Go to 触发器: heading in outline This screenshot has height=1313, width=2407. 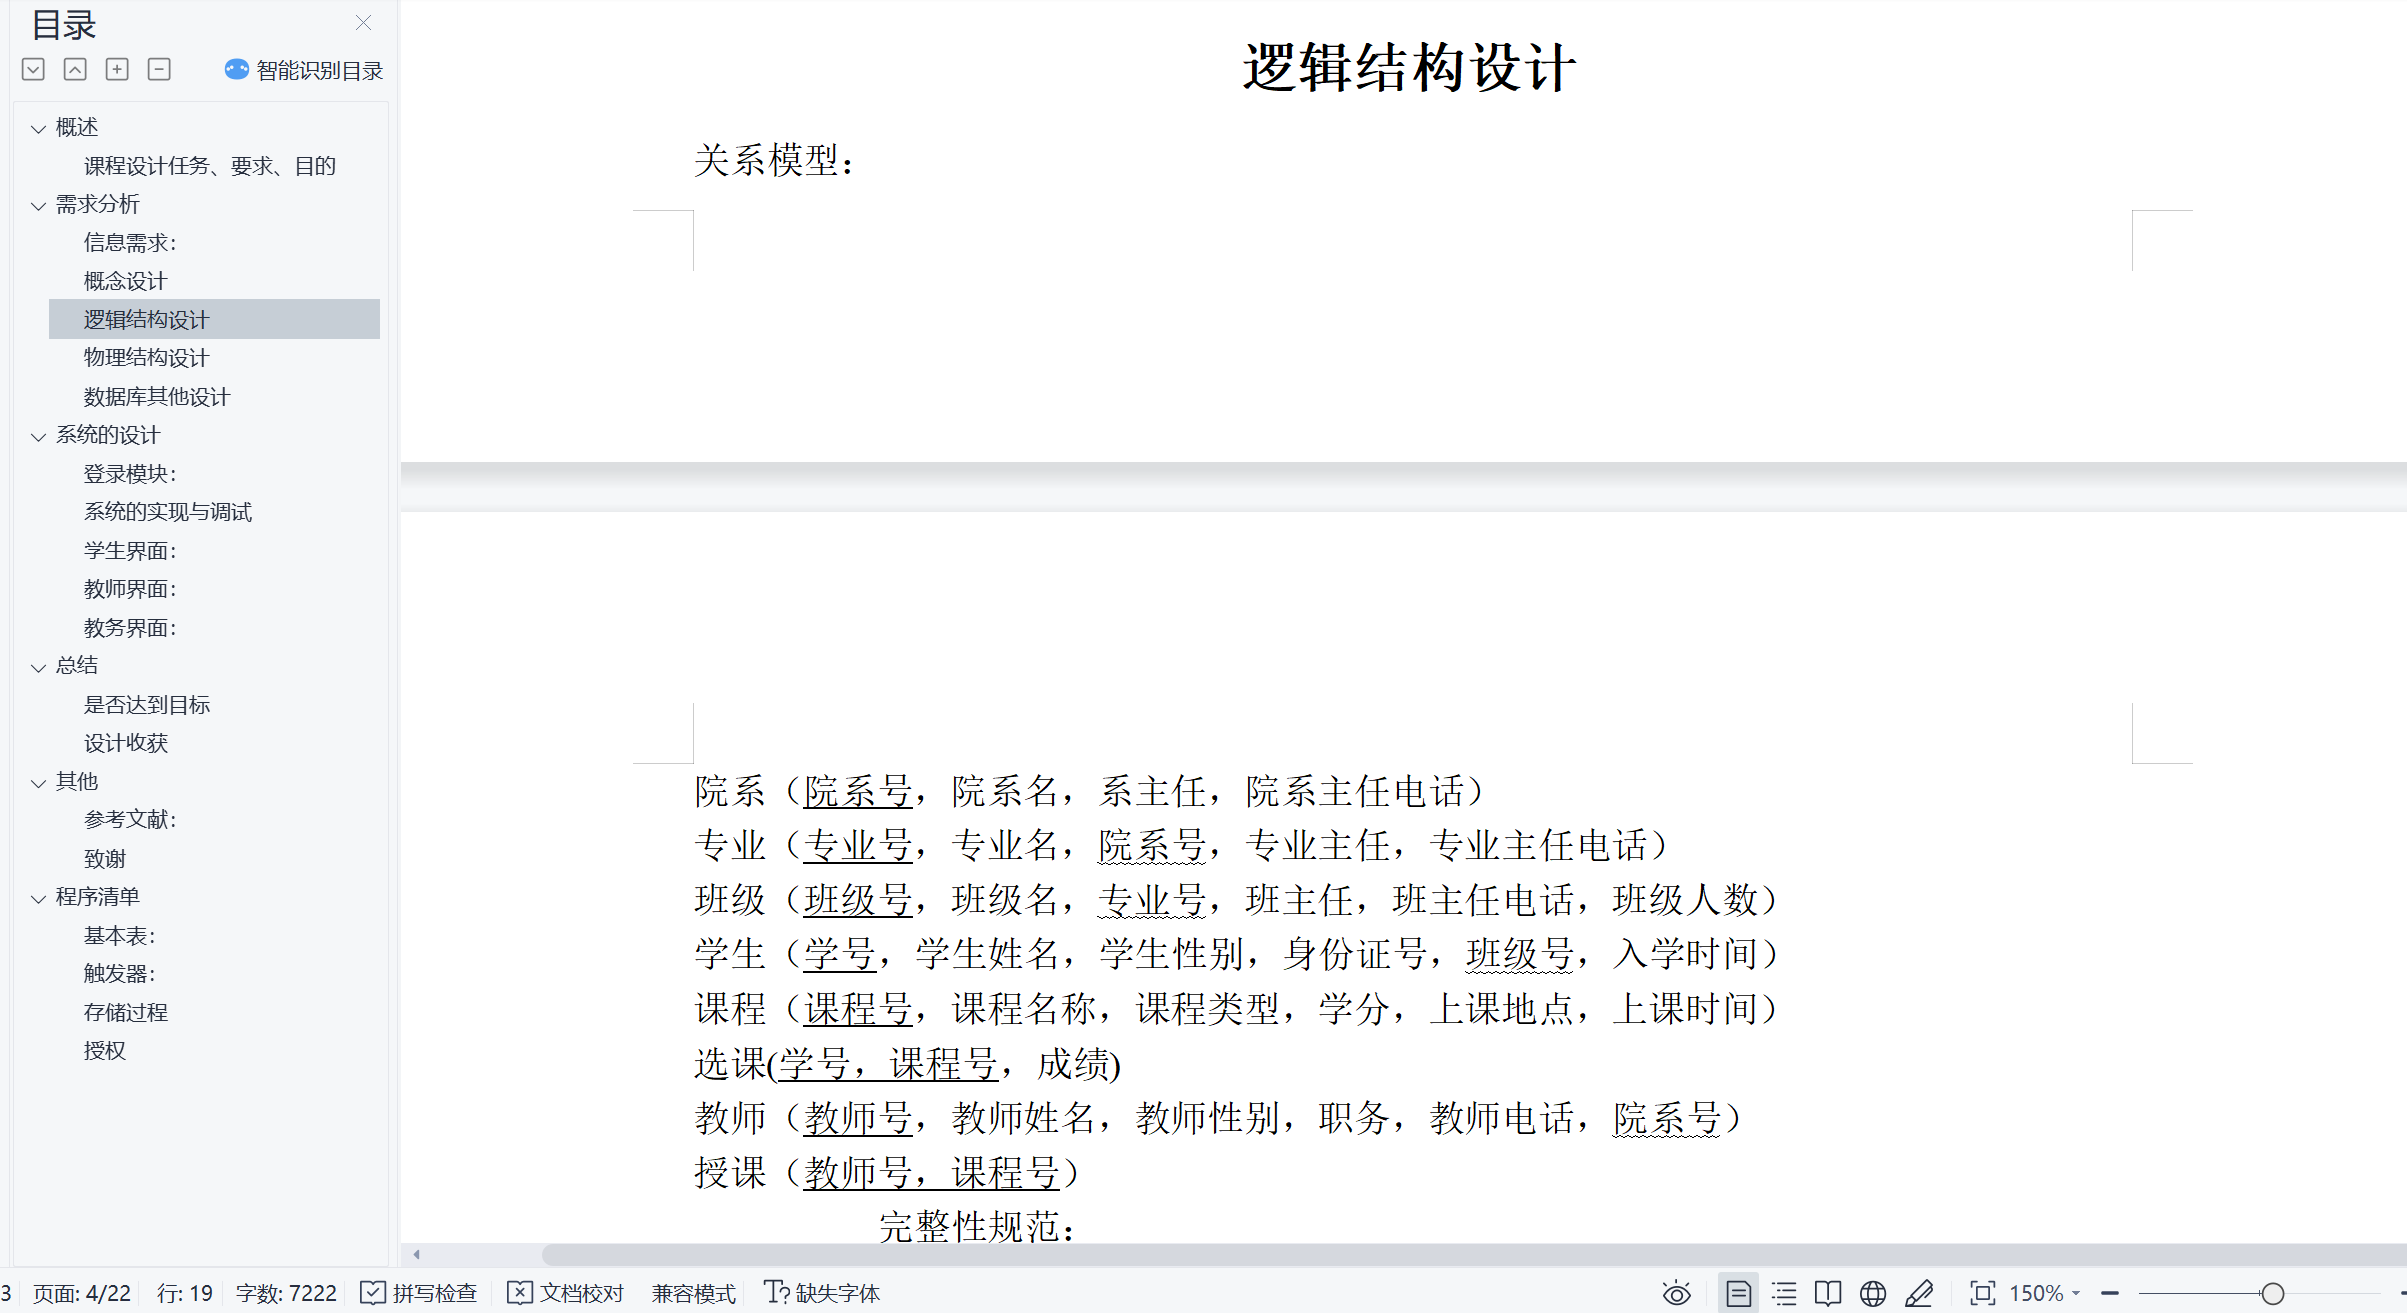coord(119,973)
